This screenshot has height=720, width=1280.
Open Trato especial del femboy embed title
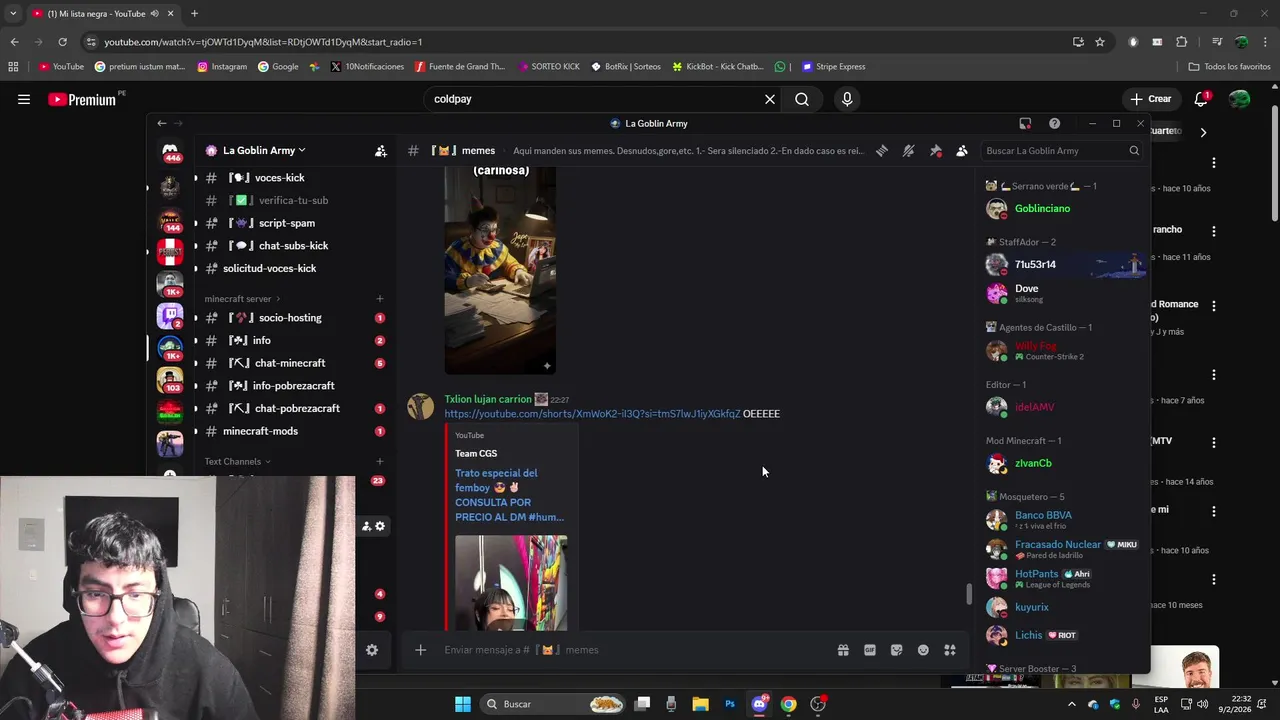pyautogui.click(x=509, y=495)
